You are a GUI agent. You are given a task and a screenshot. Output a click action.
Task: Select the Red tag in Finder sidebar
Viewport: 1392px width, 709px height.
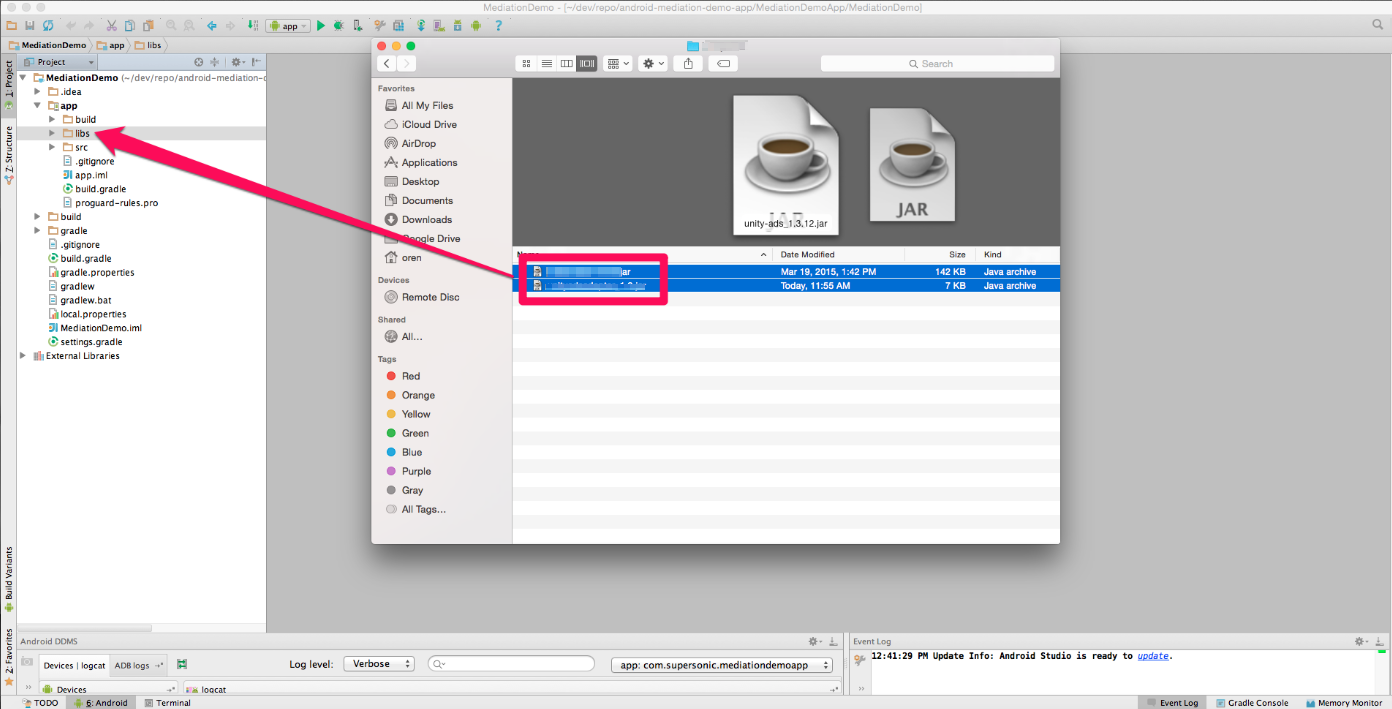click(408, 376)
